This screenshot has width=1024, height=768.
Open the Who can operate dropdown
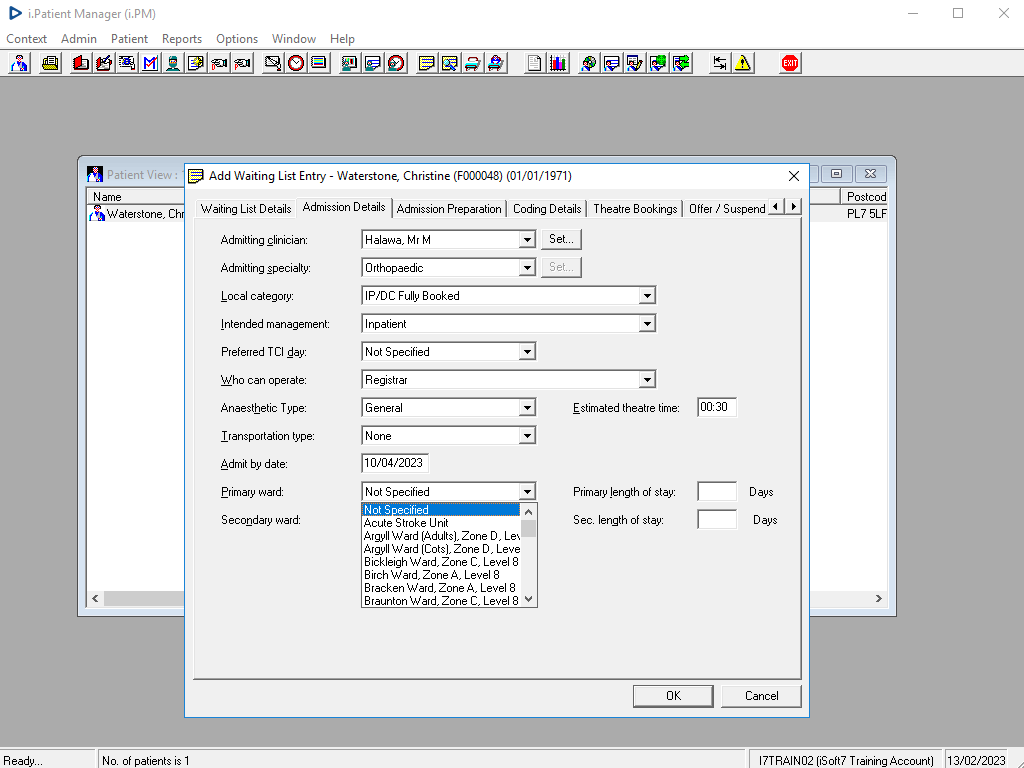647,380
